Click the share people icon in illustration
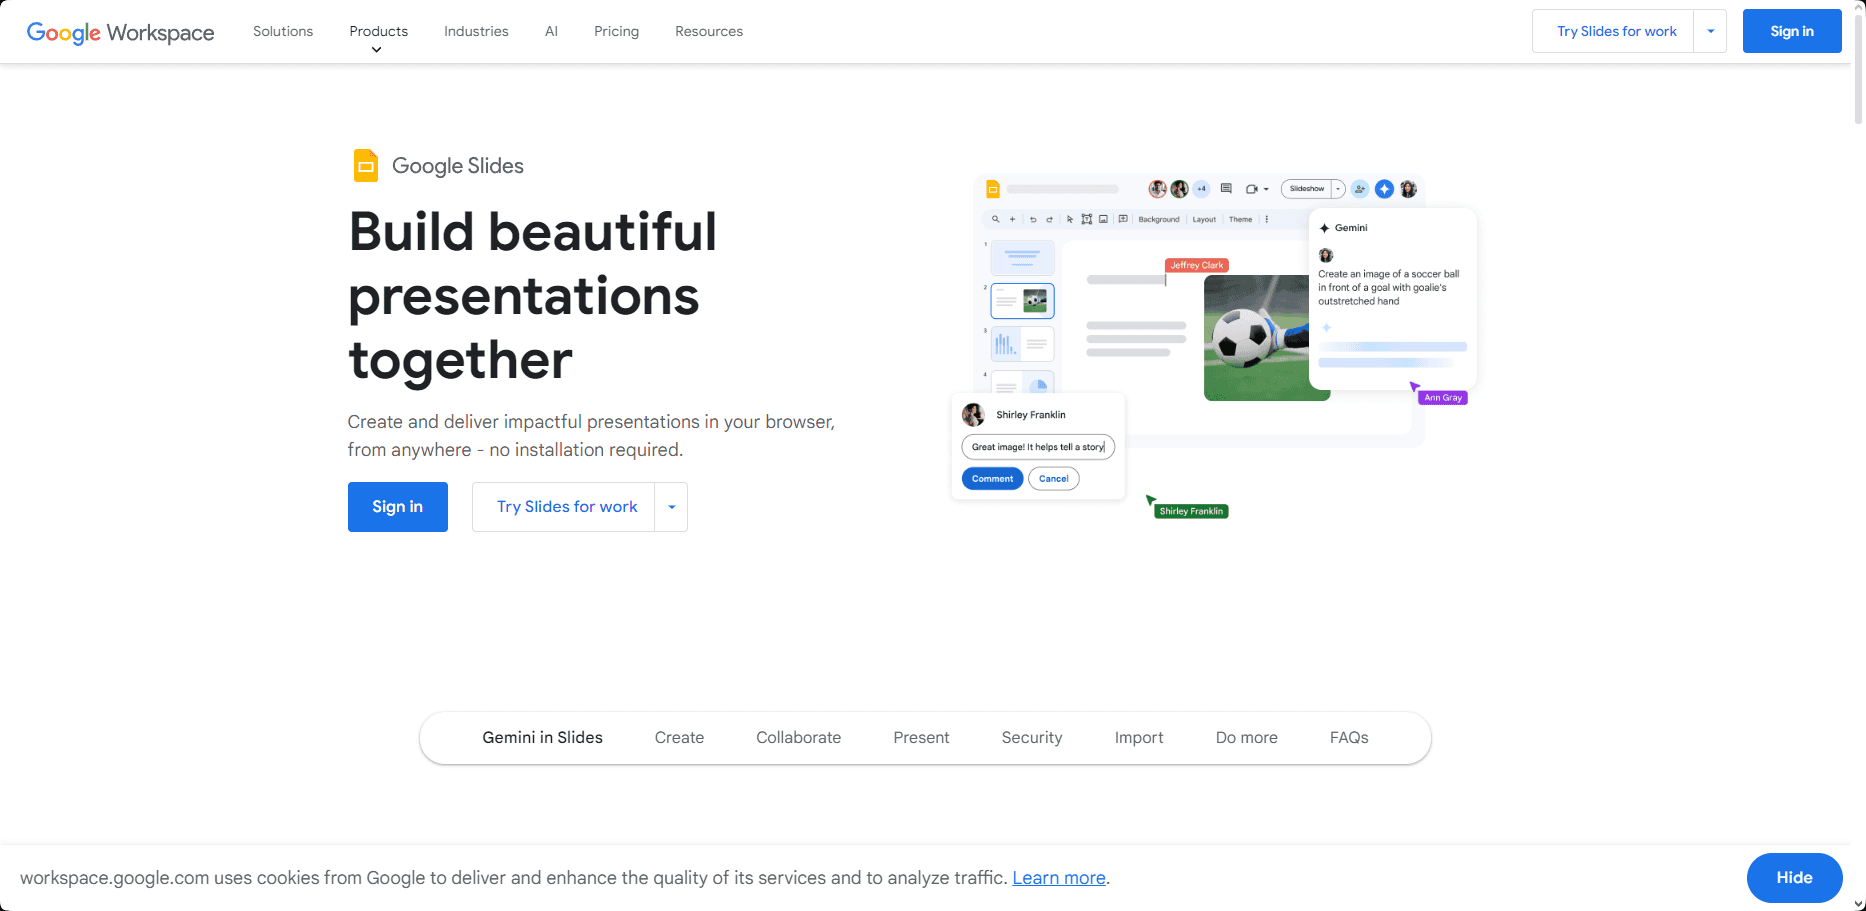This screenshot has width=1866, height=911. [x=1360, y=189]
